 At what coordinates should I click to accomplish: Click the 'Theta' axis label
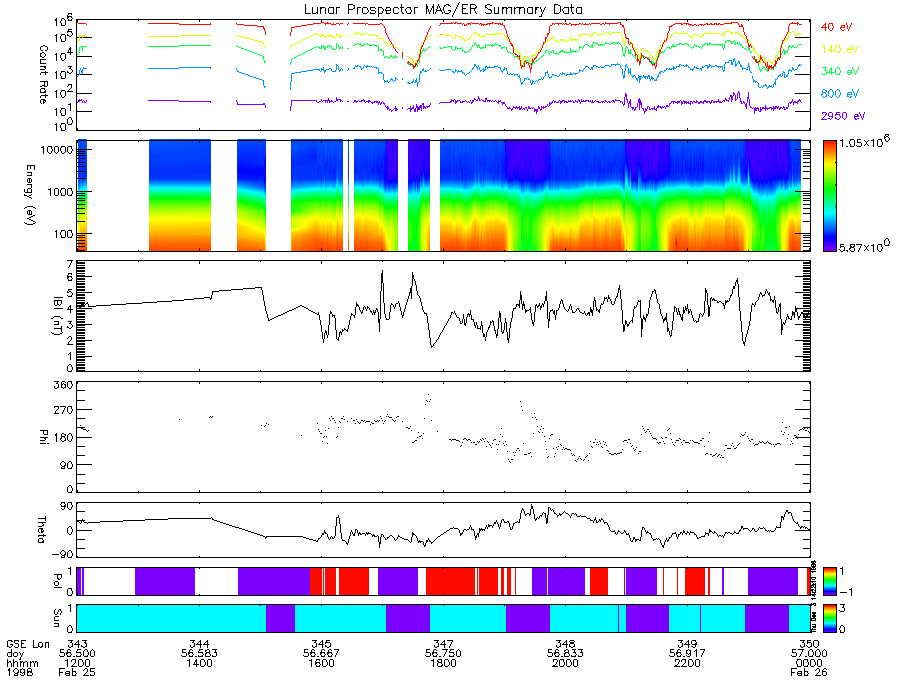[41, 530]
